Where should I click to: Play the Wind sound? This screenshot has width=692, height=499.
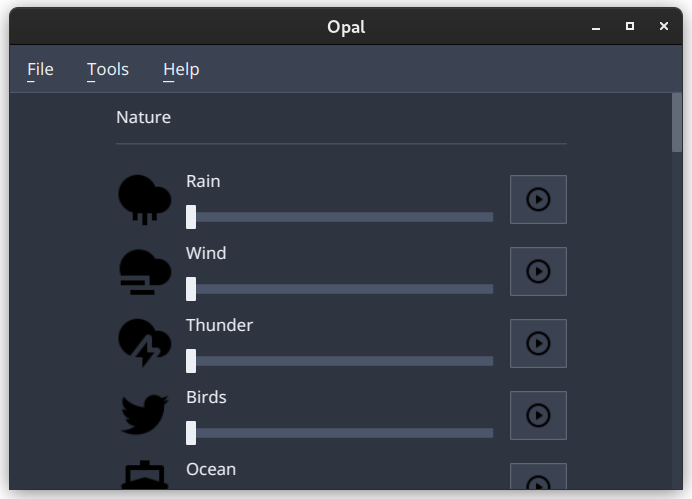(538, 271)
